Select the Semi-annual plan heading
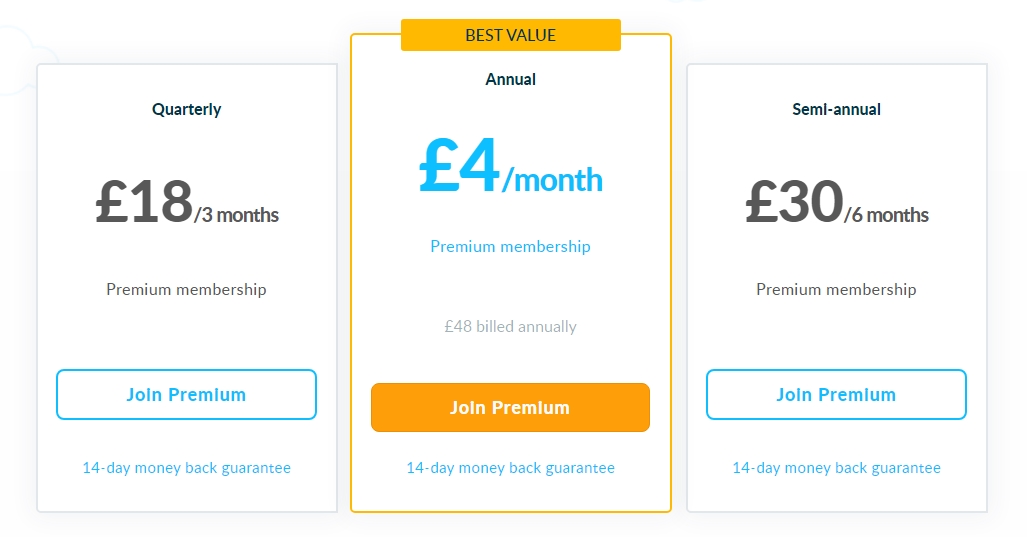Image resolution: width=1027 pixels, height=537 pixels. coord(836,109)
